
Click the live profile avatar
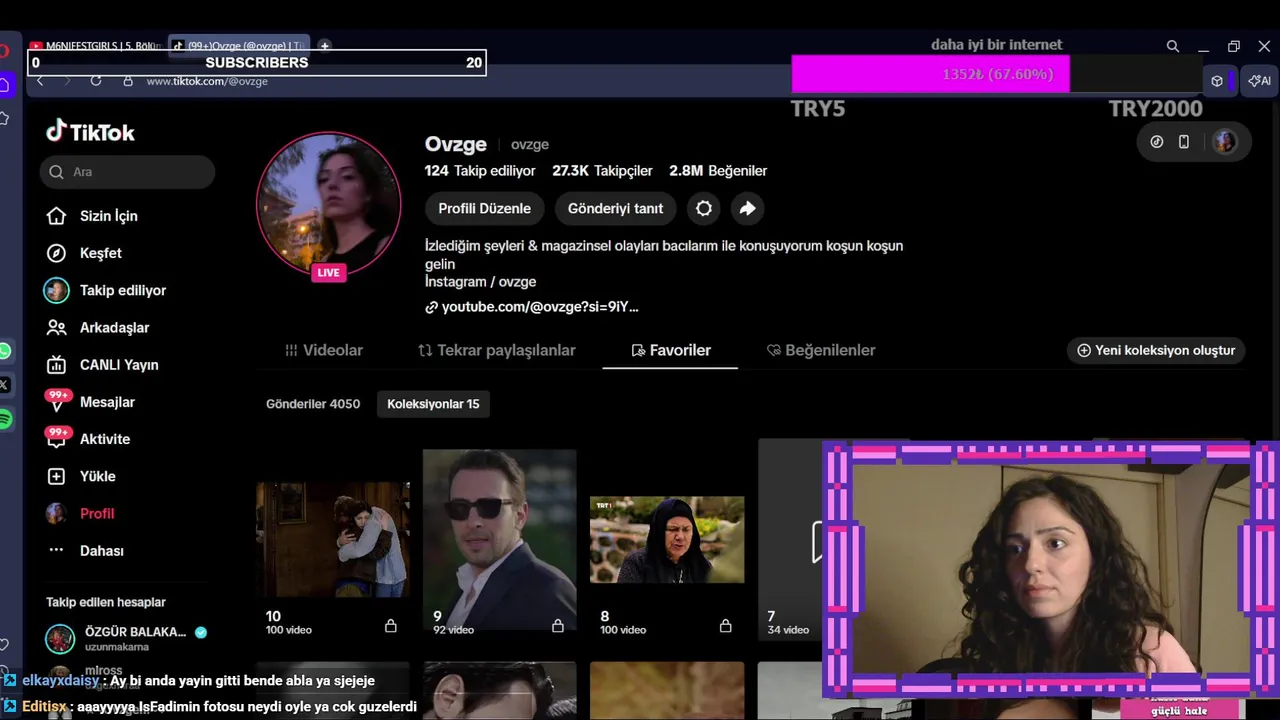tap(329, 205)
